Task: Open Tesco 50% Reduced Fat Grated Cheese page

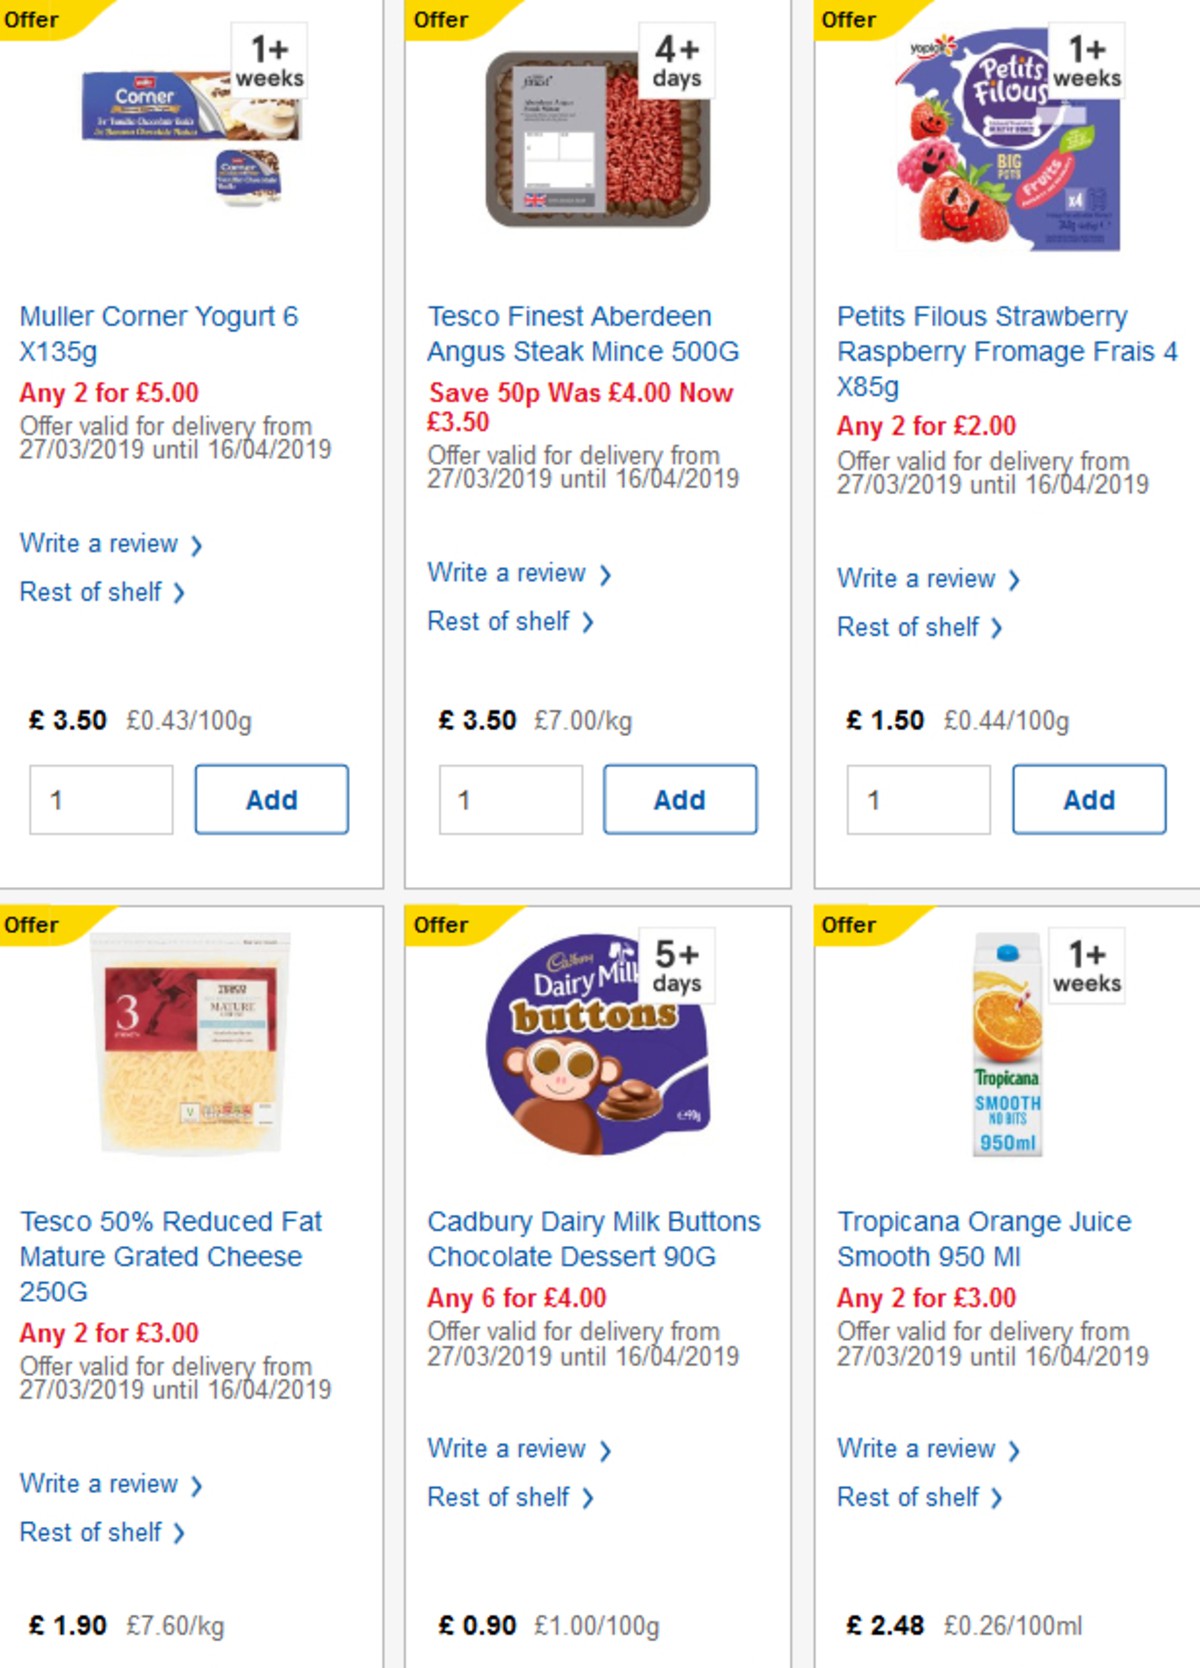Action: [x=171, y=1256]
